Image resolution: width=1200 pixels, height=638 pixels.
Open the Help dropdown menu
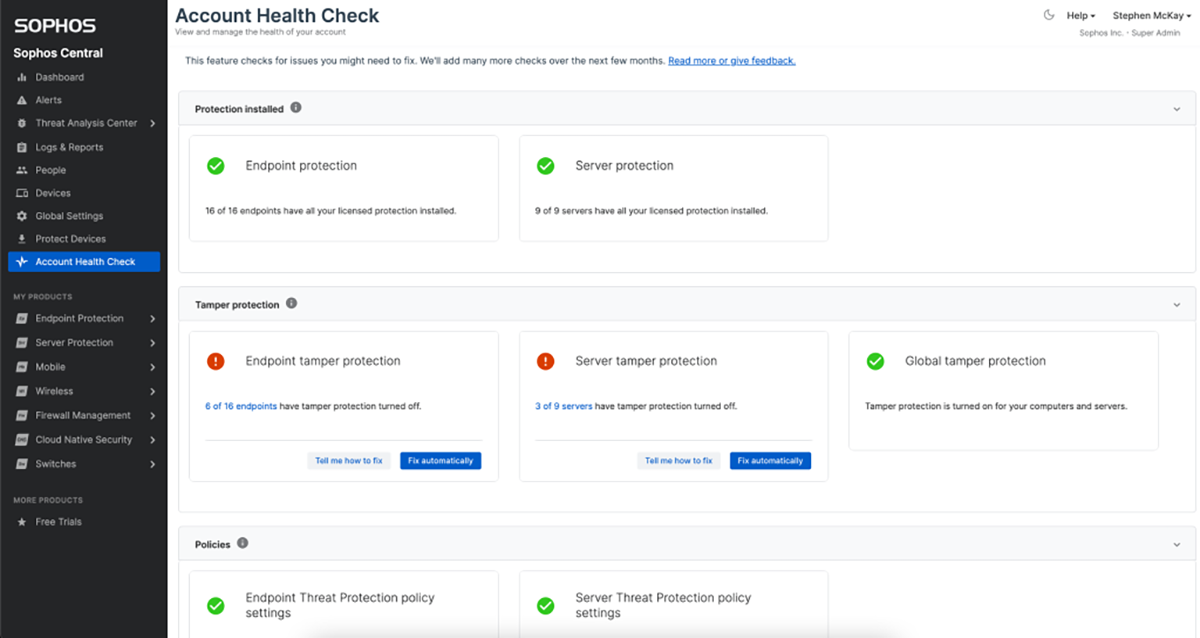pyautogui.click(x=1081, y=15)
